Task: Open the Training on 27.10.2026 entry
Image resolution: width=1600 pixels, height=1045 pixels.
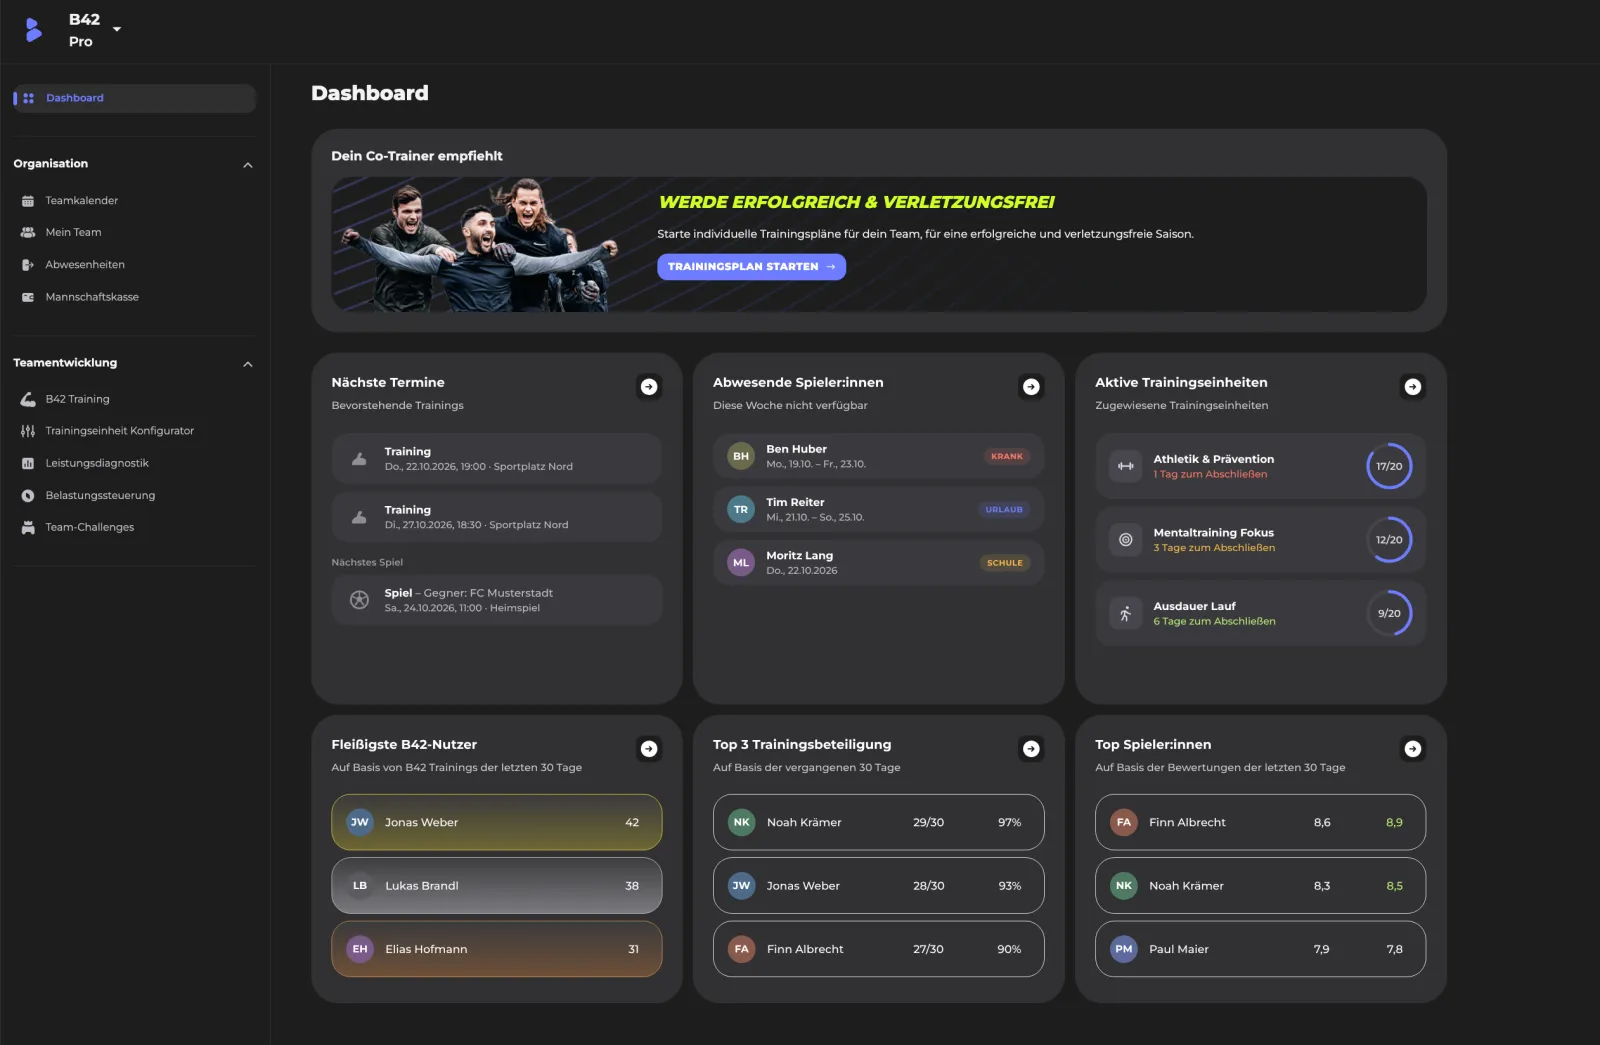Action: point(497,517)
